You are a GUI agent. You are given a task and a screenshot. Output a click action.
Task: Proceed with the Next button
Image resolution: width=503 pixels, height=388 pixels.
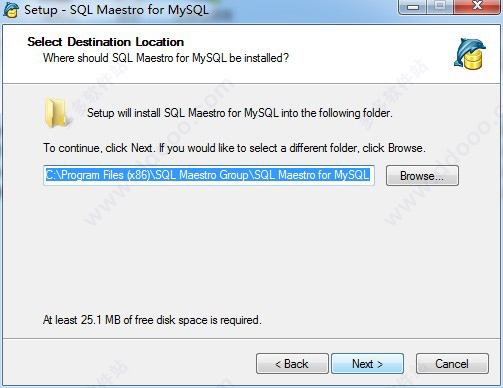pos(367,364)
